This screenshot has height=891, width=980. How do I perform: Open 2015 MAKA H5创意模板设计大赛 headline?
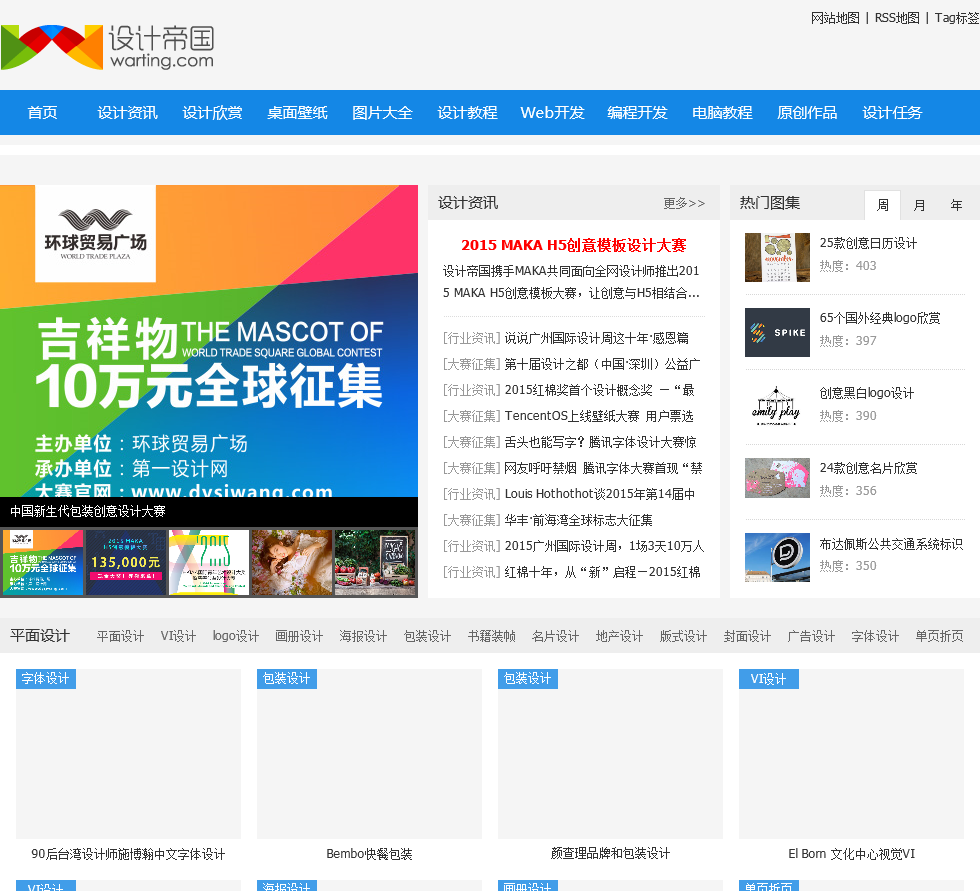coord(574,245)
